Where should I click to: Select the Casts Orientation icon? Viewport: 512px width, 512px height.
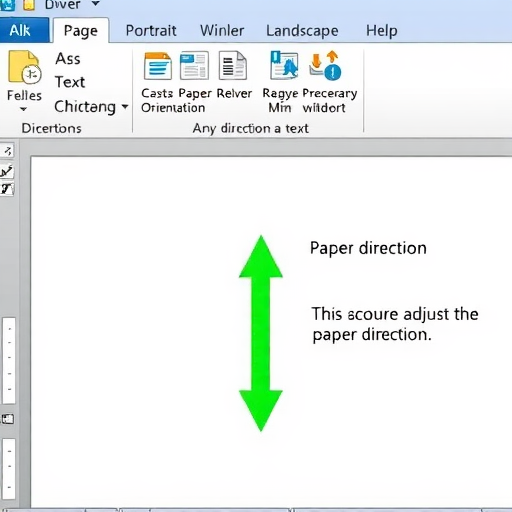[x=158, y=66]
